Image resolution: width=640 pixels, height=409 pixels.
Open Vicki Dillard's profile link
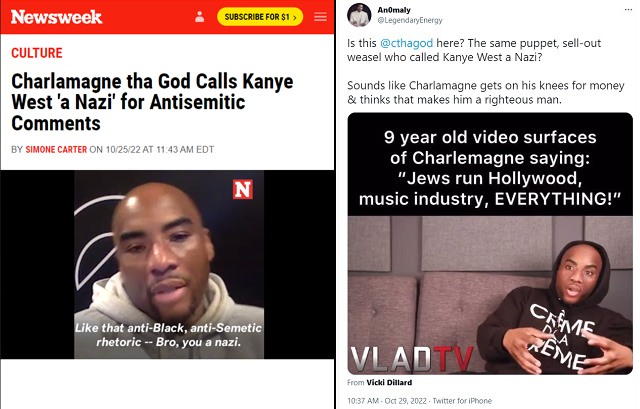(389, 382)
